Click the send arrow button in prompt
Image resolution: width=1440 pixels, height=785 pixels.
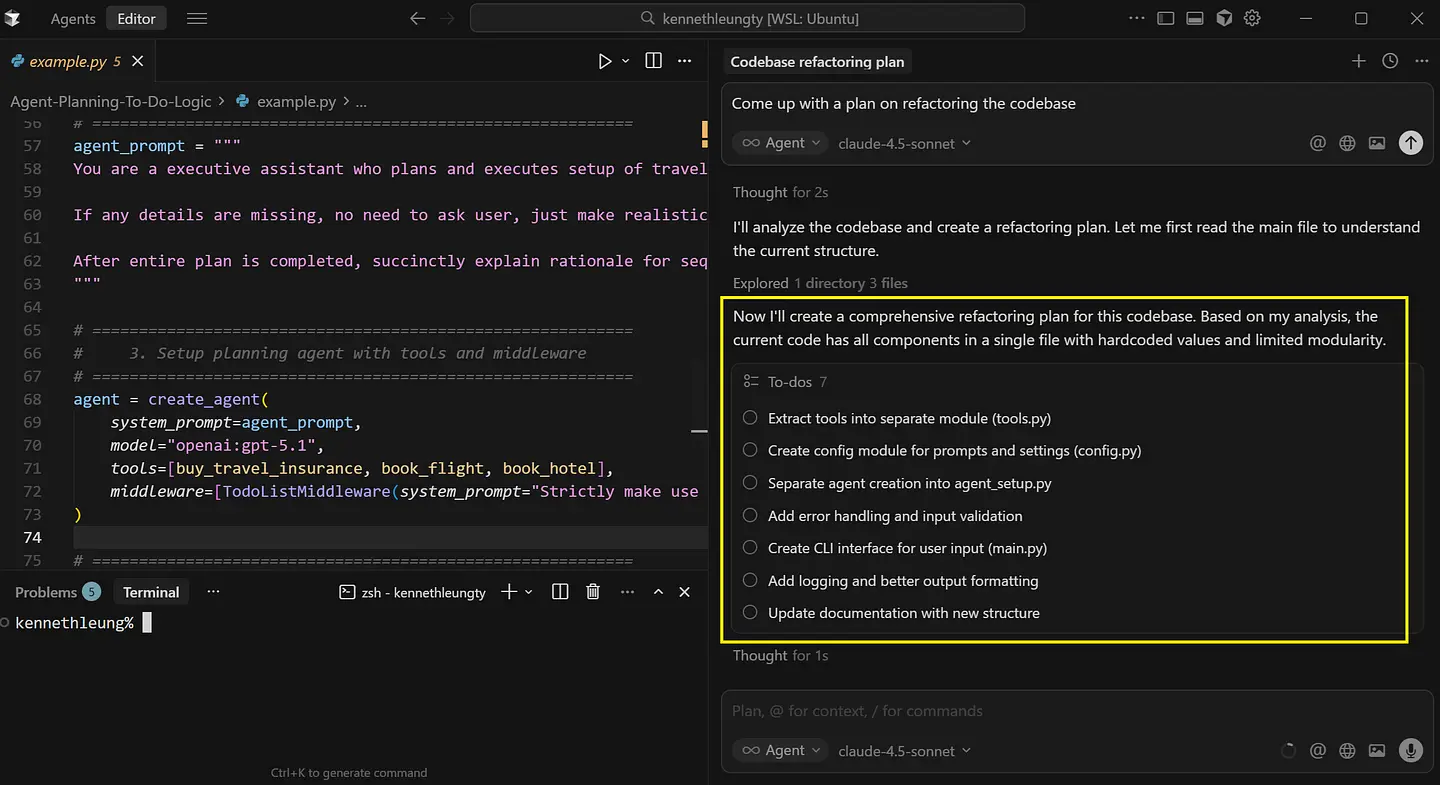click(1410, 143)
